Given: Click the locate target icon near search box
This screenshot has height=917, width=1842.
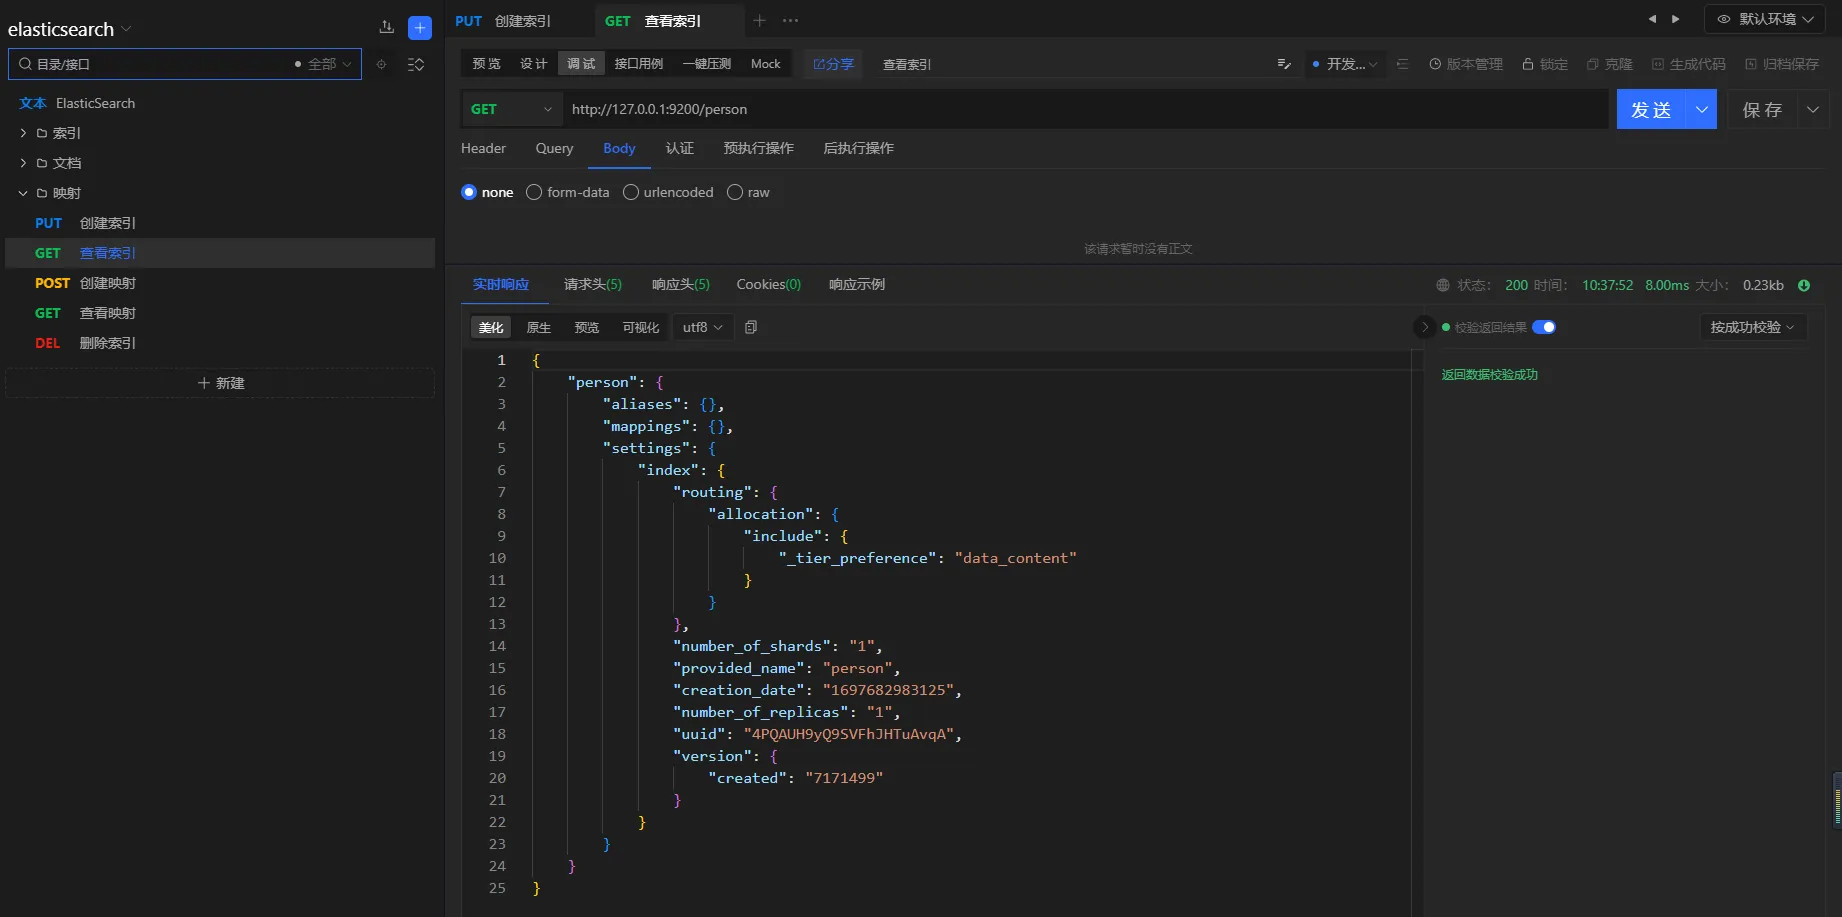Looking at the screenshot, I should (381, 64).
